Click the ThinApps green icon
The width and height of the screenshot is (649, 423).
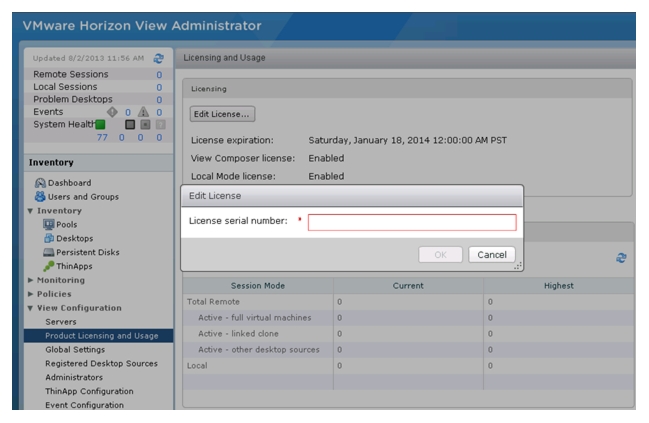click(x=48, y=266)
